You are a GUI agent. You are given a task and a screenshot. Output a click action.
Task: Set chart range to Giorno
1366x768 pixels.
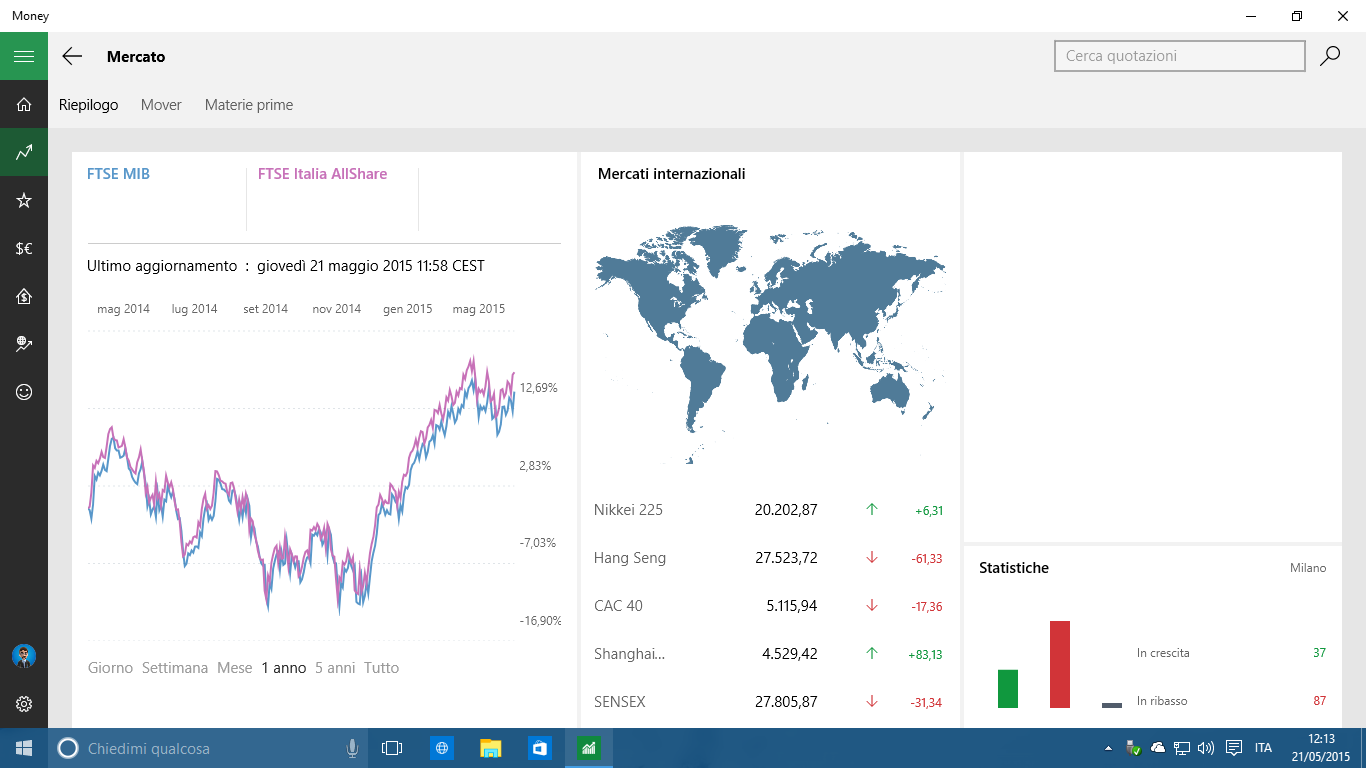coord(110,668)
